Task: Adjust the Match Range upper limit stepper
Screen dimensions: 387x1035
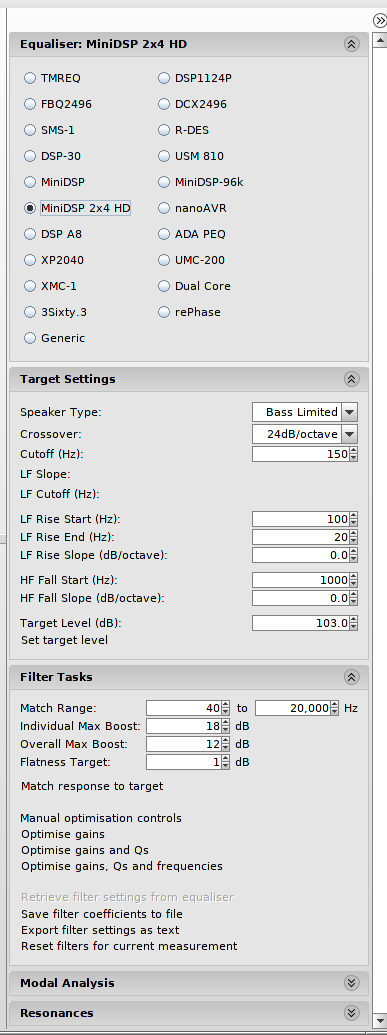Action: pyautogui.click(x=334, y=708)
